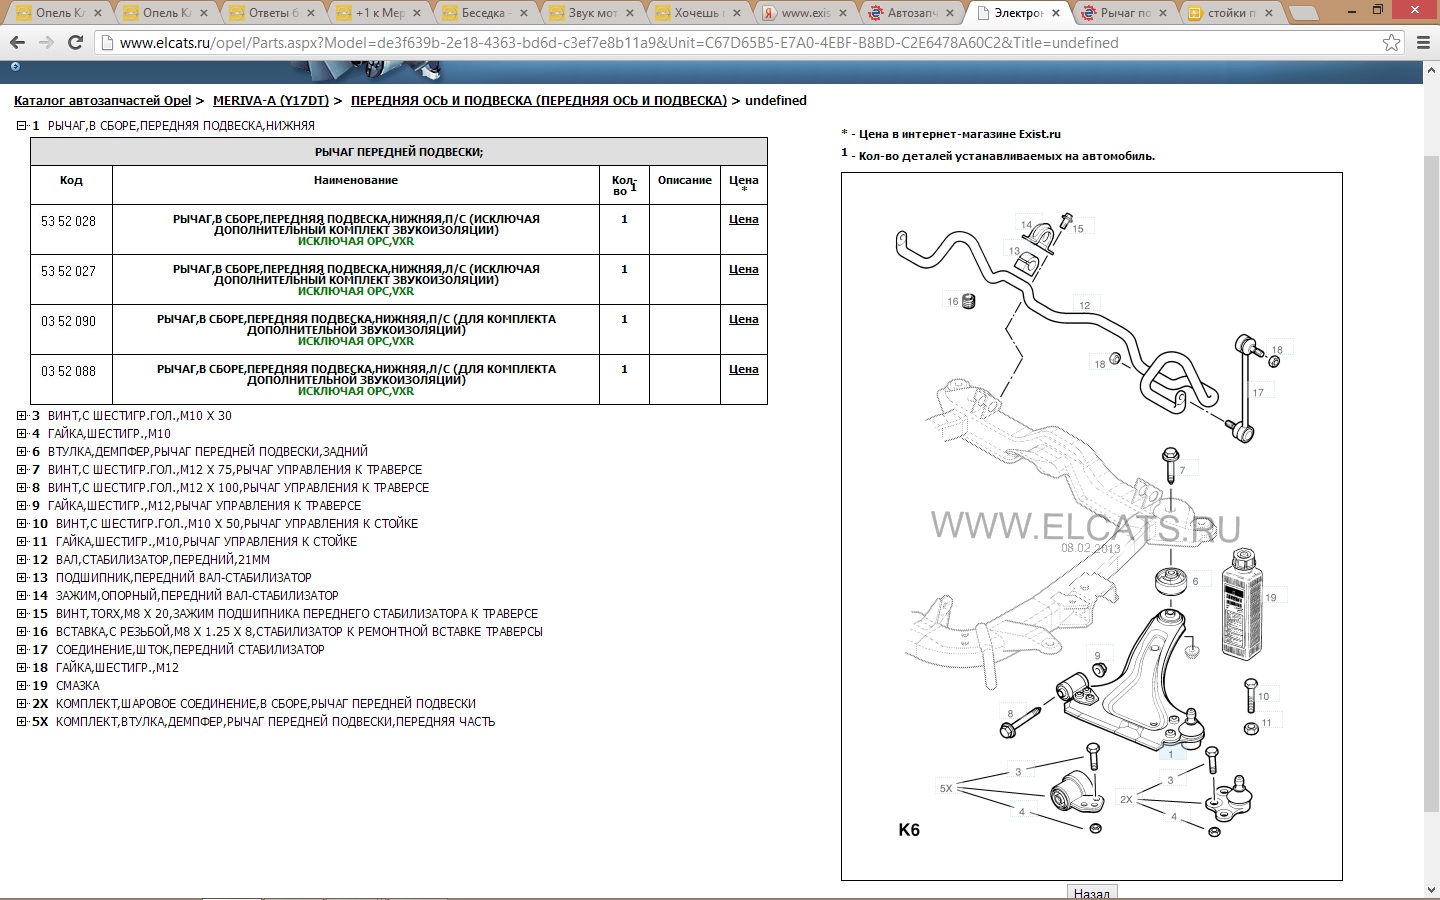Expand item 14 ЗАЖИМ,ОПОРНЫЙ
The width and height of the screenshot is (1440, 900).
22,596
